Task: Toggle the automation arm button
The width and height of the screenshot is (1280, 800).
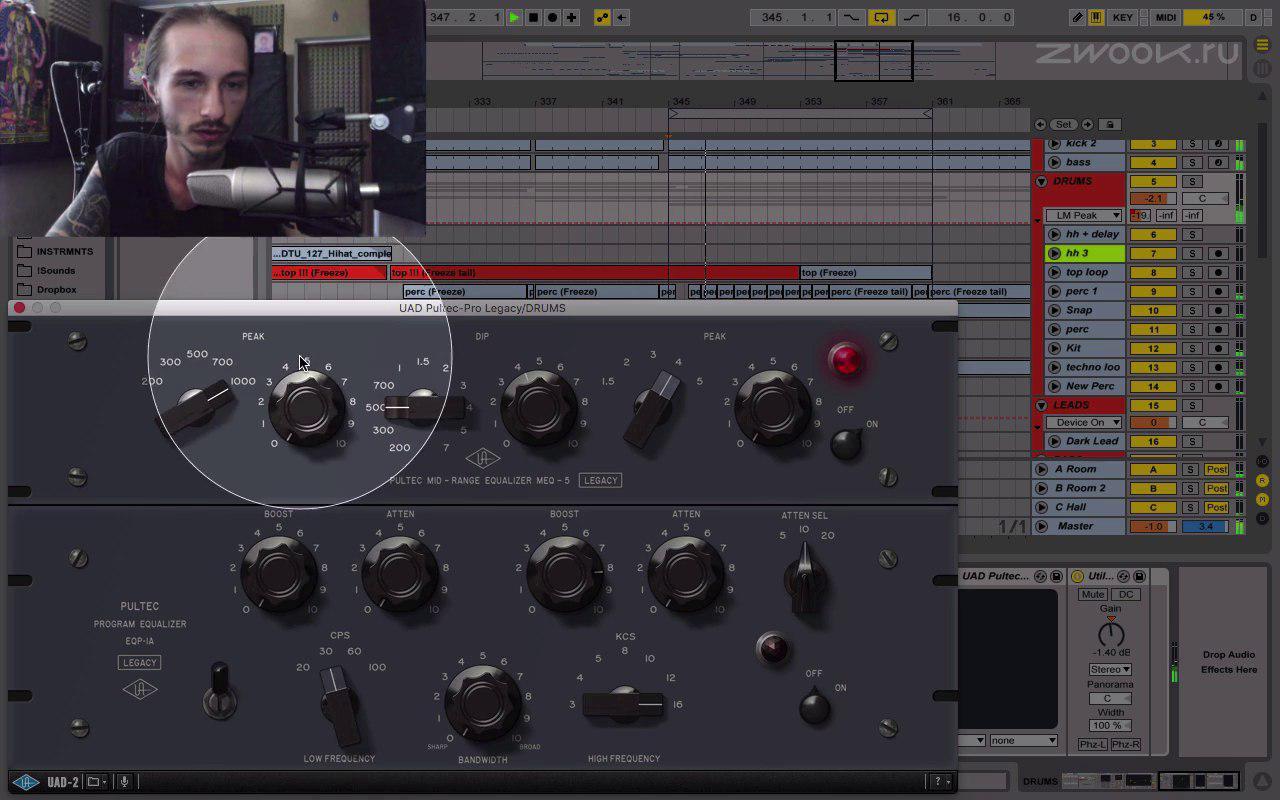Action: click(602, 17)
